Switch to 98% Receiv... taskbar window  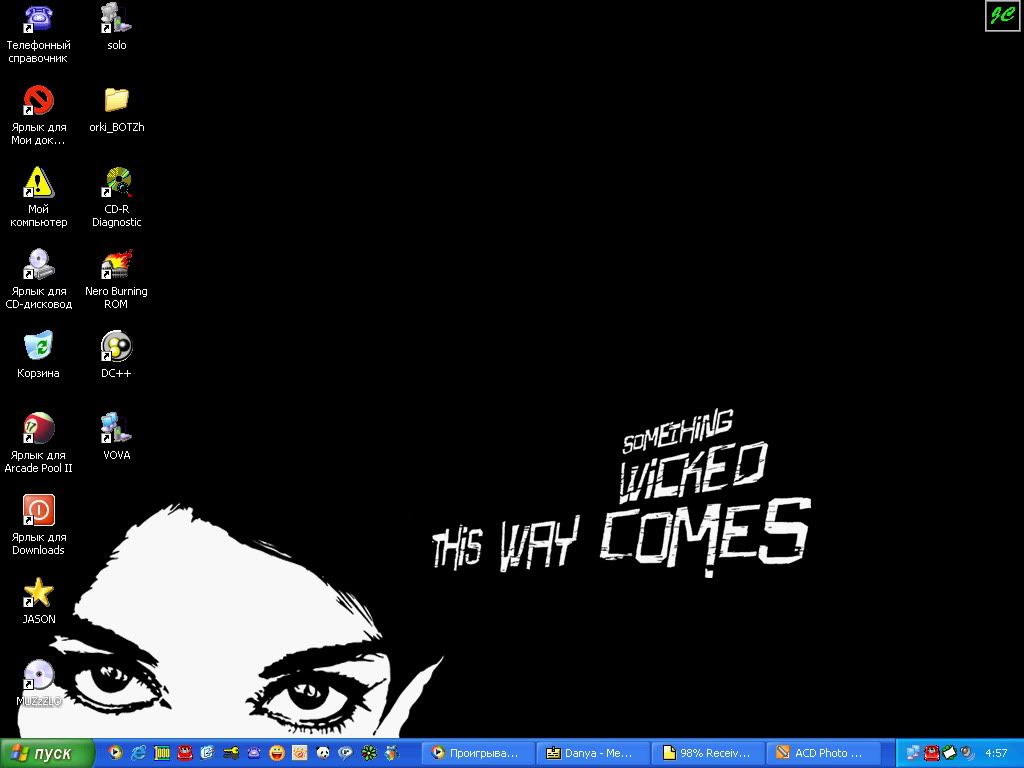(708, 753)
